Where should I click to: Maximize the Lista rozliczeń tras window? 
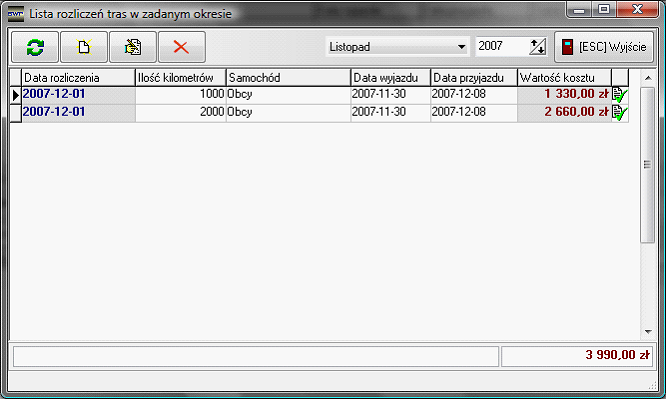pos(606,10)
